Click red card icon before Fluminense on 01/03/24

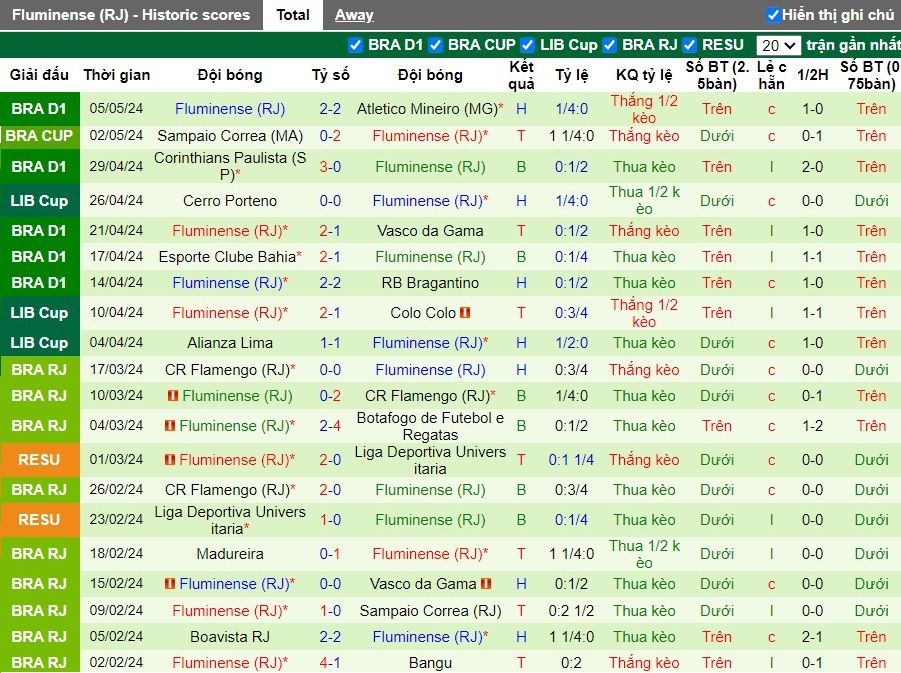click(x=170, y=459)
